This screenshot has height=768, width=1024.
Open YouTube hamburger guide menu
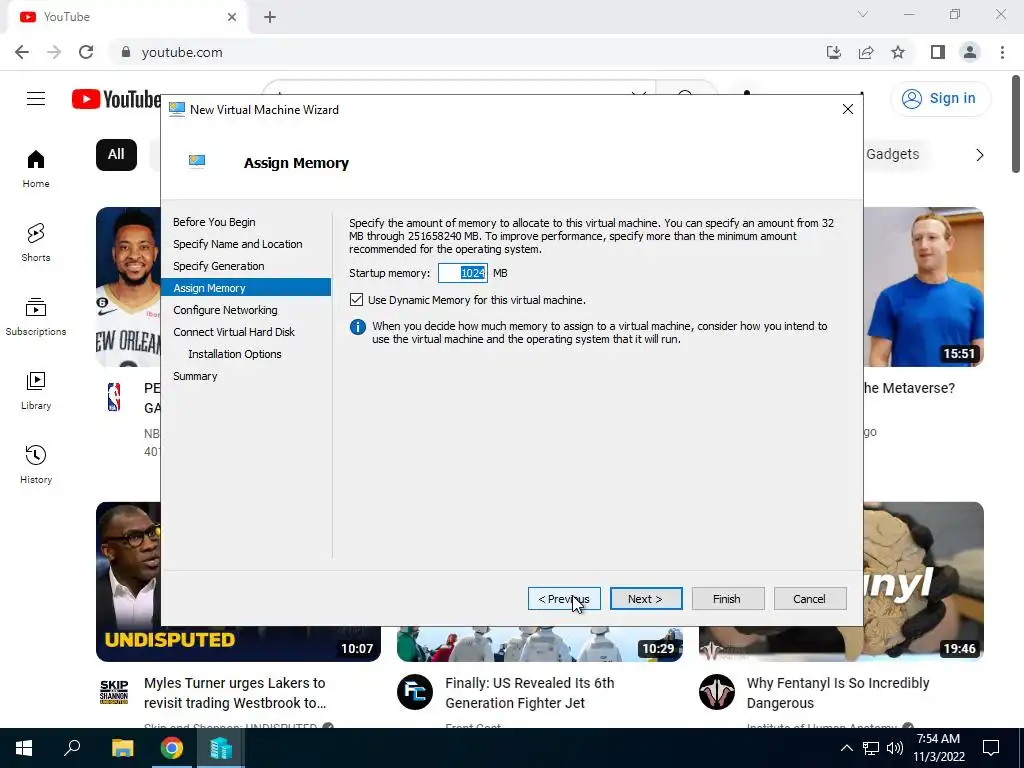36,99
